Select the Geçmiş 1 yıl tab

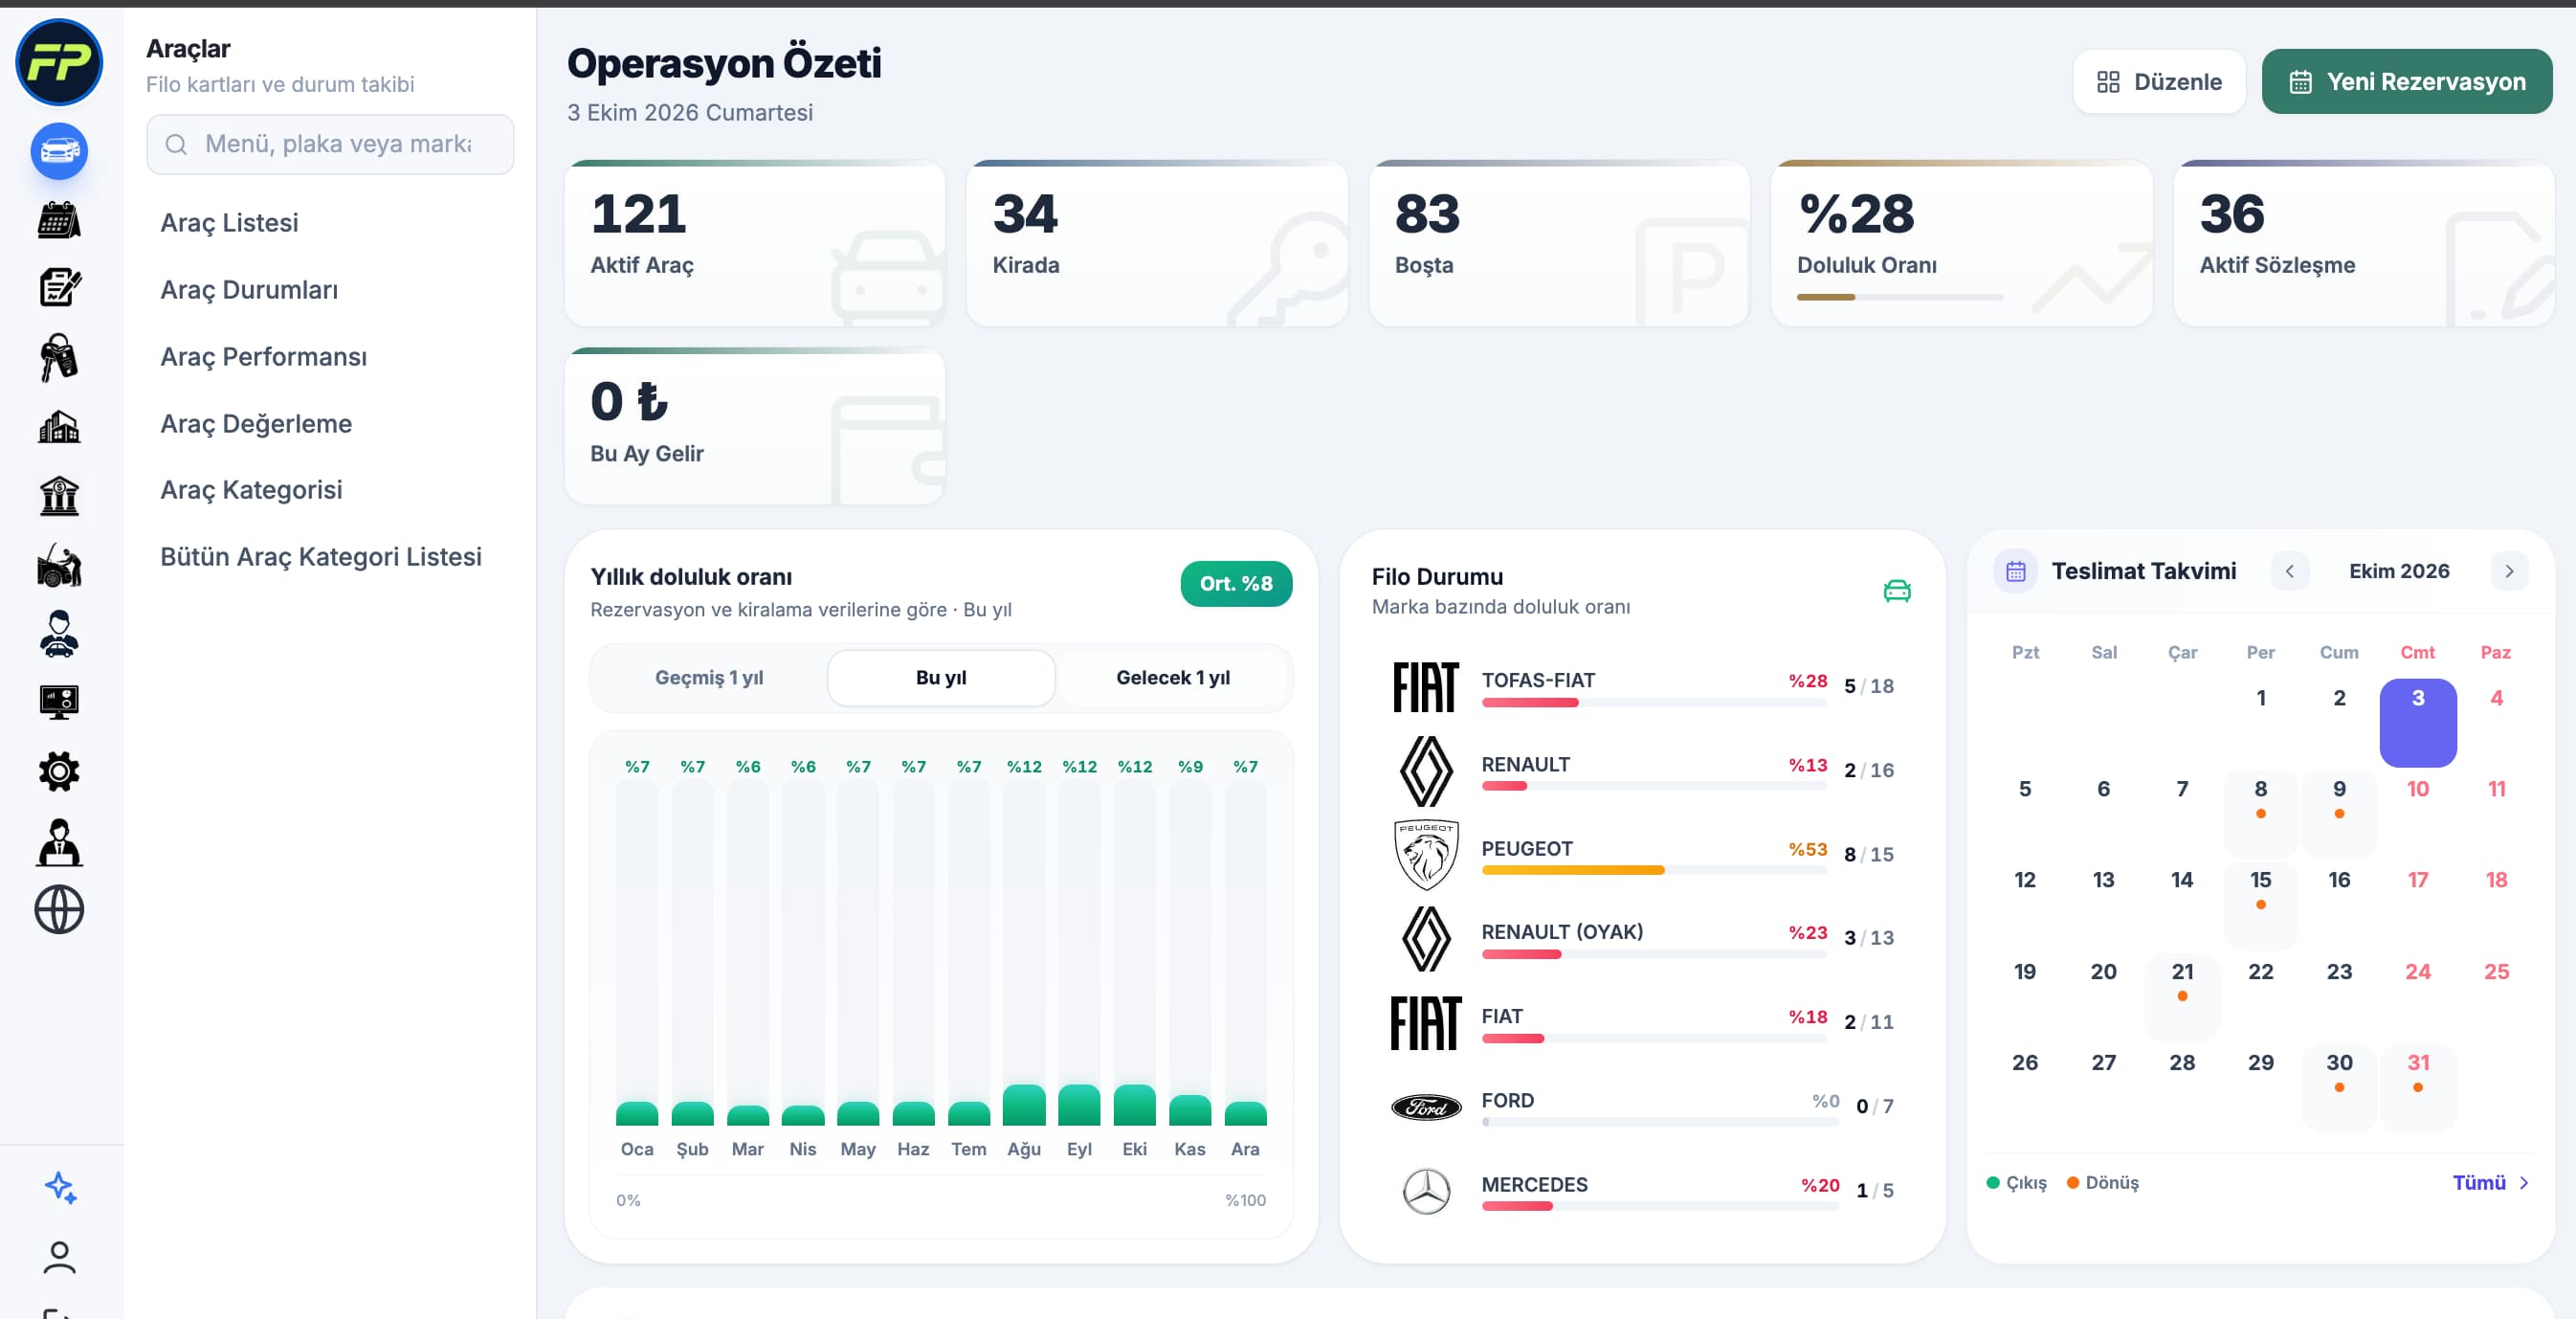tap(709, 677)
